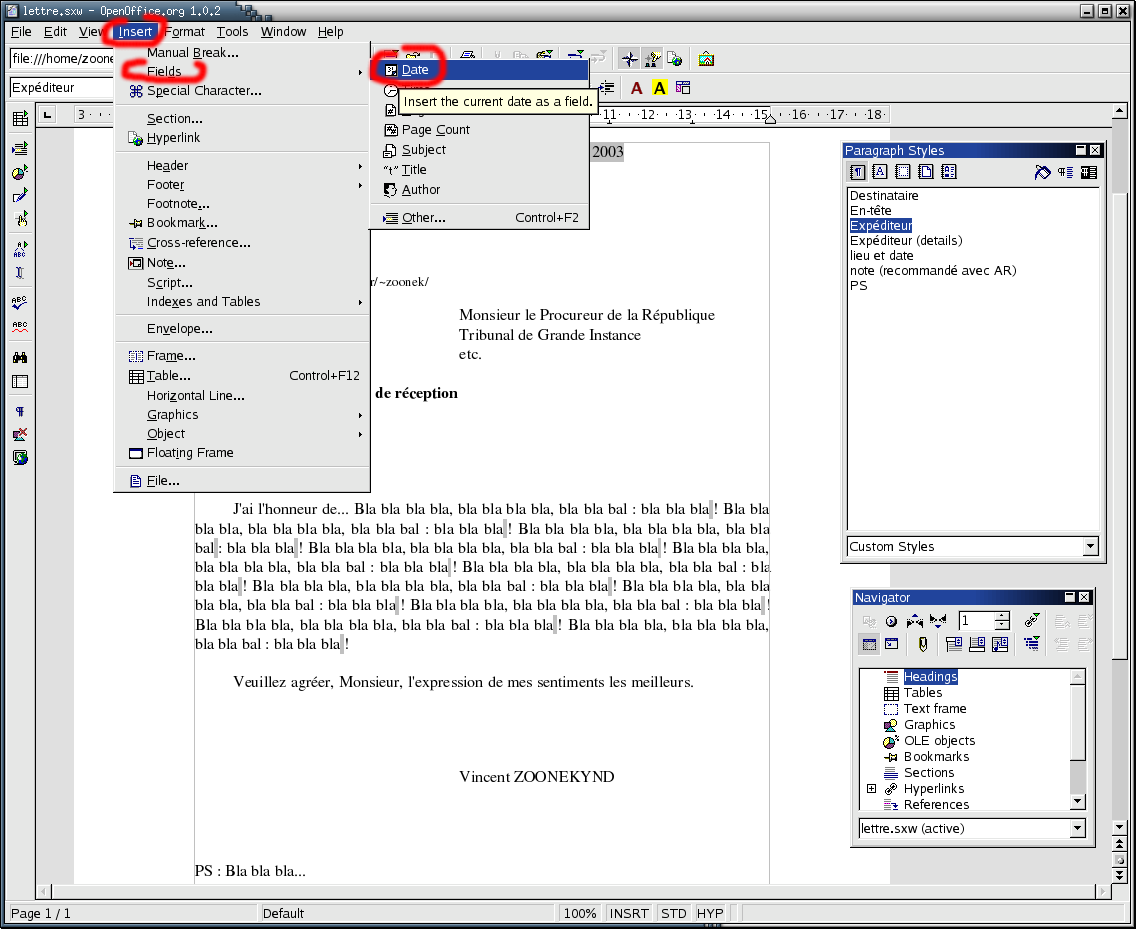Select Bookmarks in Navigator tree

936,757
